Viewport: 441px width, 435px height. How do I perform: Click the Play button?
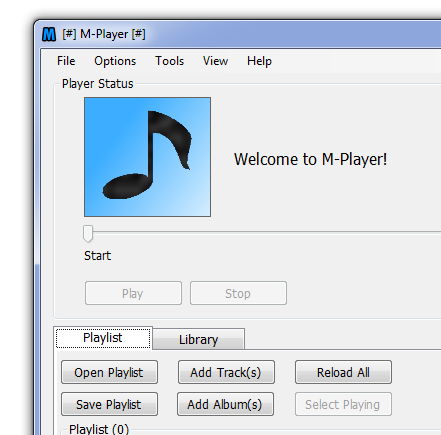[x=133, y=293]
